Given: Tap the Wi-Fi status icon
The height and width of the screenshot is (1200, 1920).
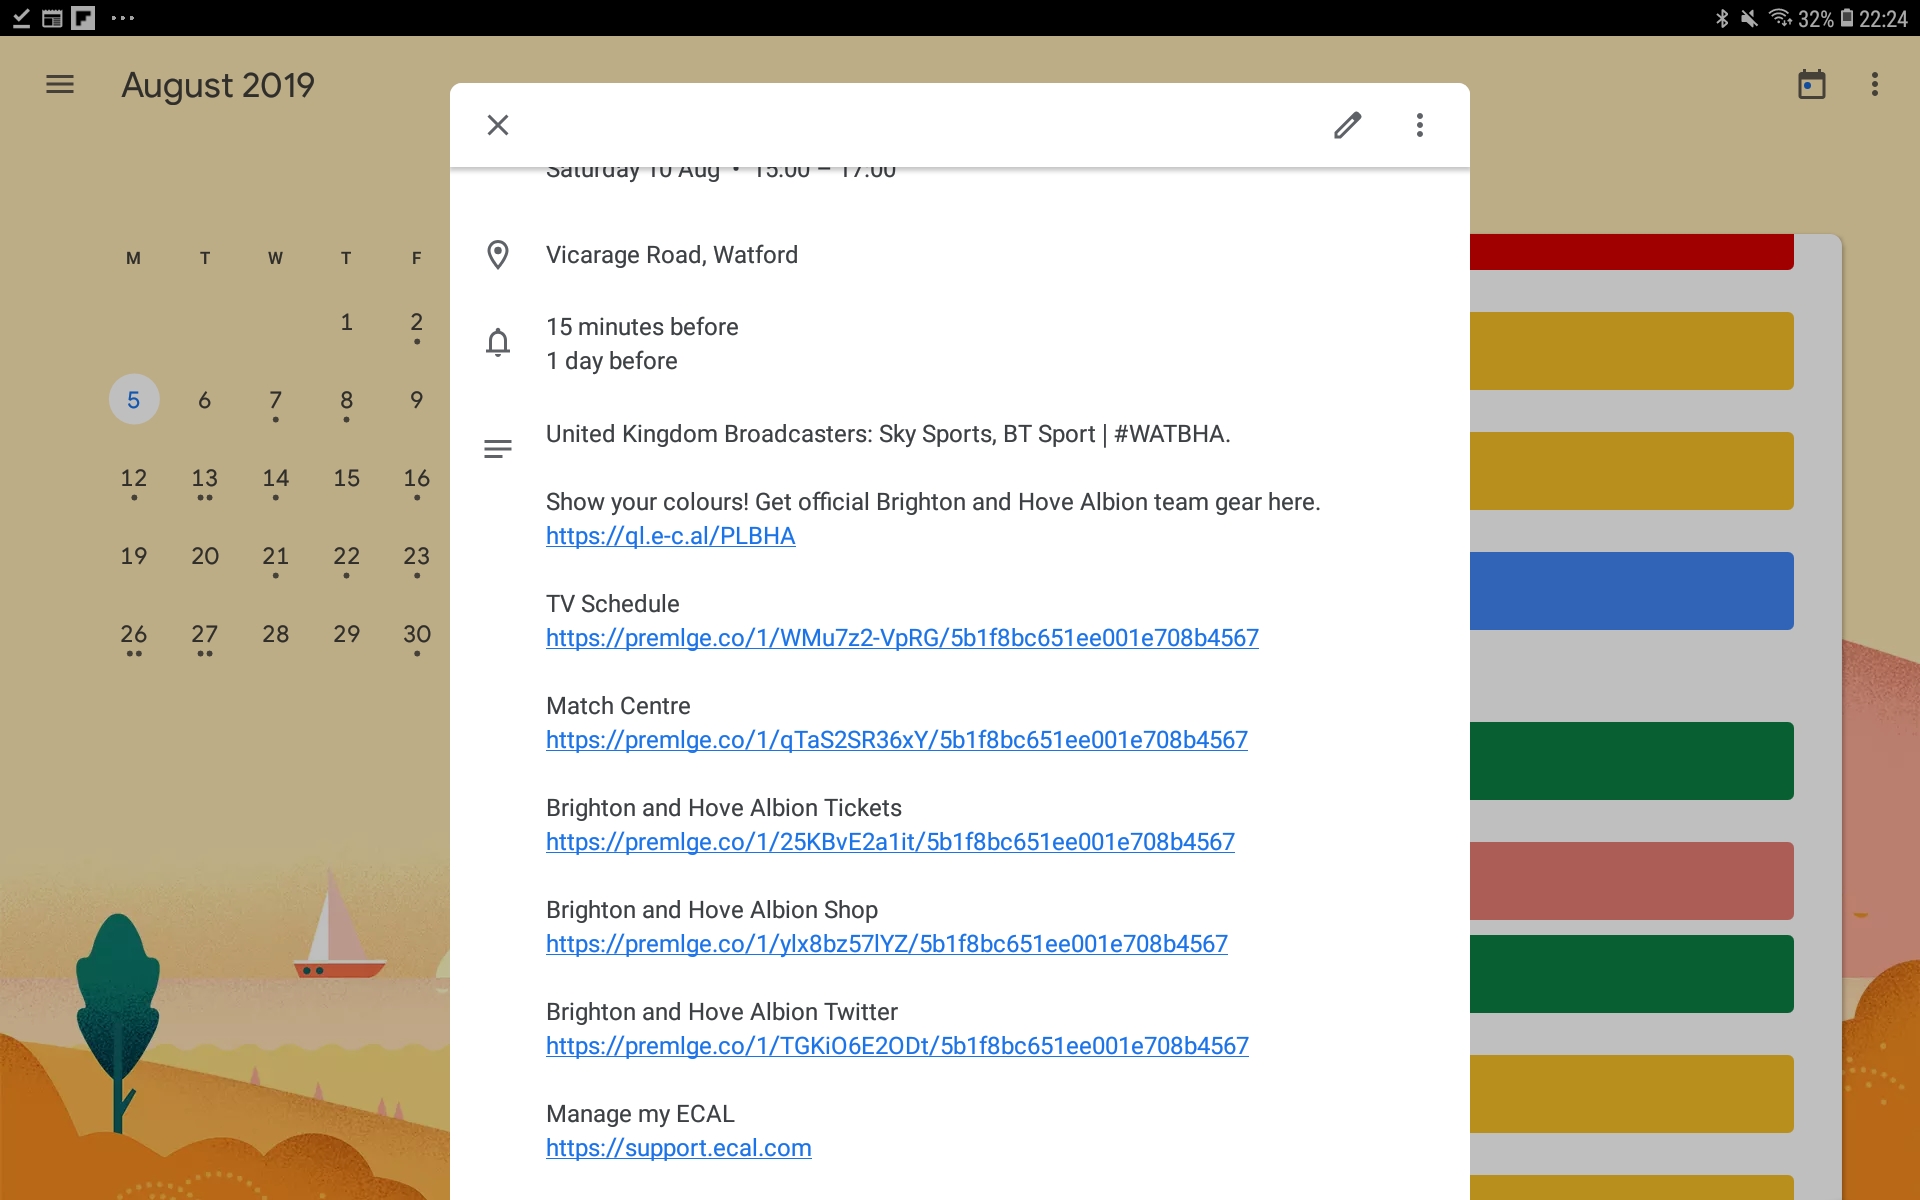Looking at the screenshot, I should [1780, 18].
